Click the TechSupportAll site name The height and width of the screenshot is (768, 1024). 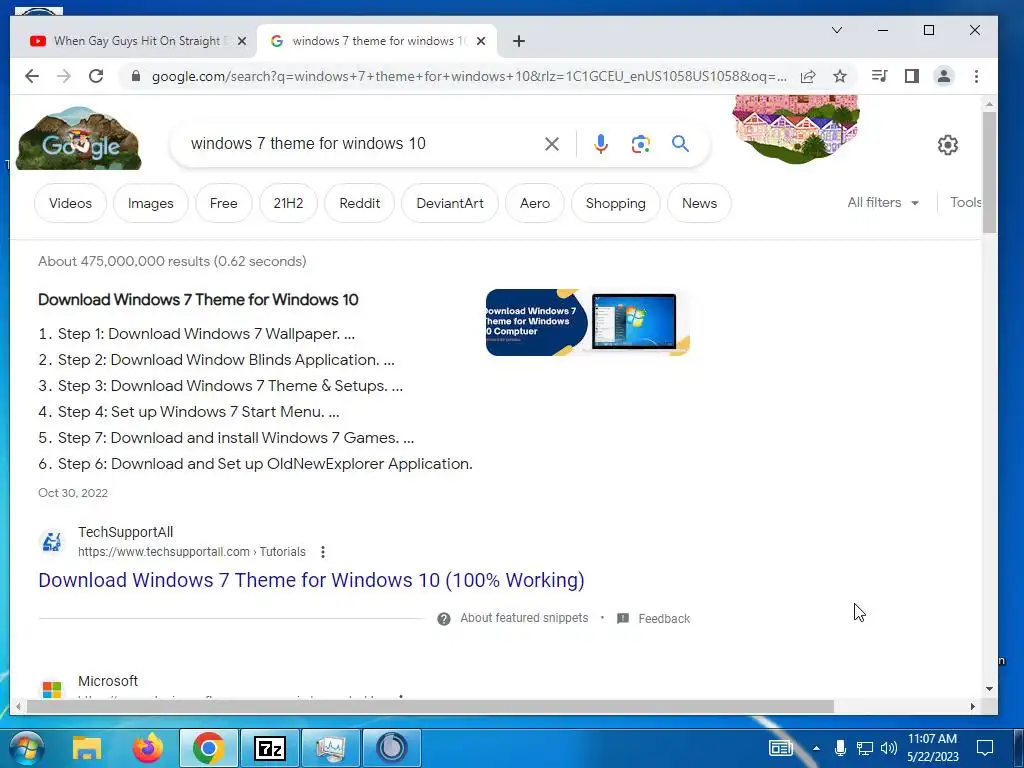tap(125, 532)
